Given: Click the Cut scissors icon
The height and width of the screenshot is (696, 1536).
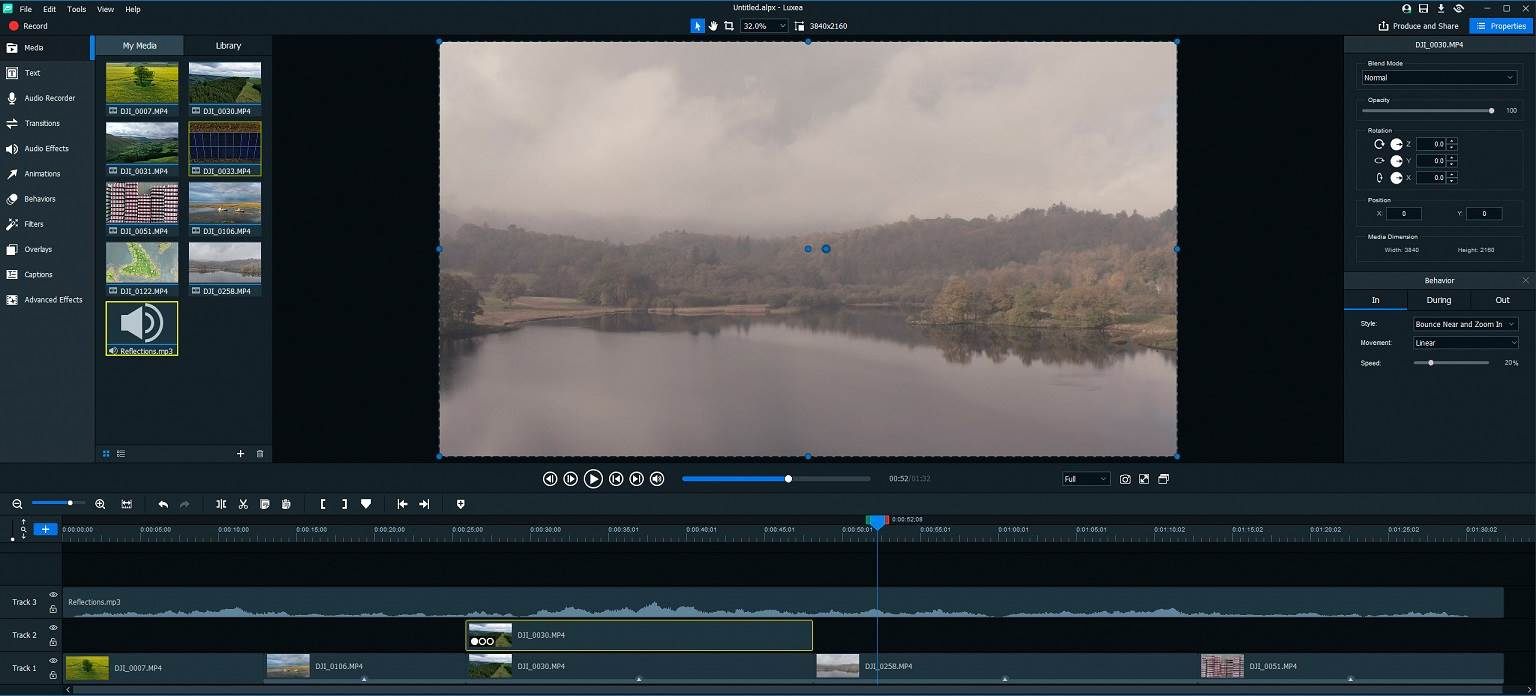Looking at the screenshot, I should coord(243,504).
